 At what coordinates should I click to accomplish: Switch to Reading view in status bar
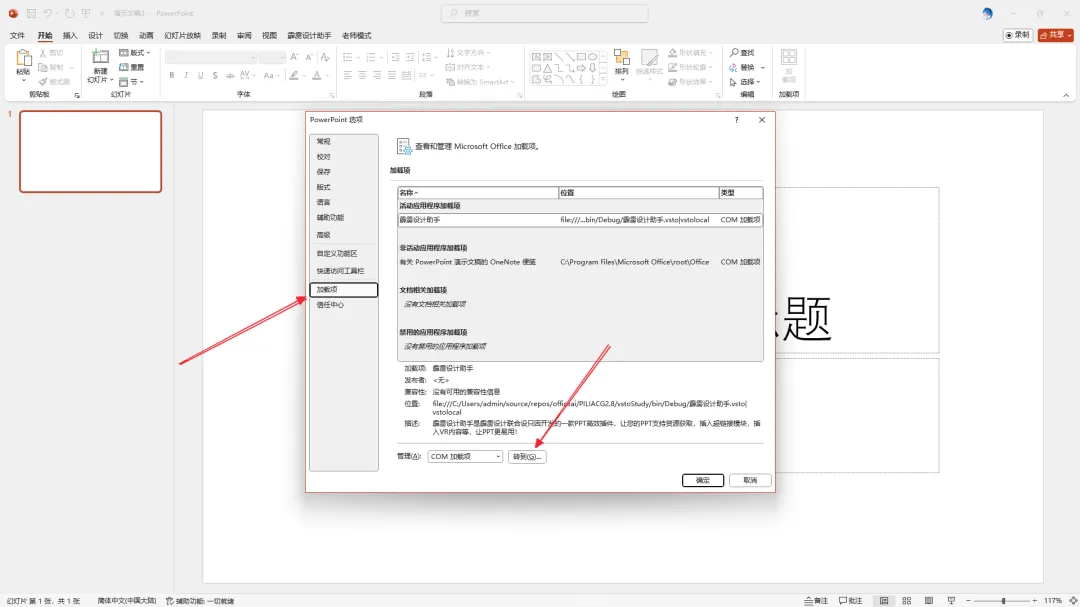pos(929,601)
